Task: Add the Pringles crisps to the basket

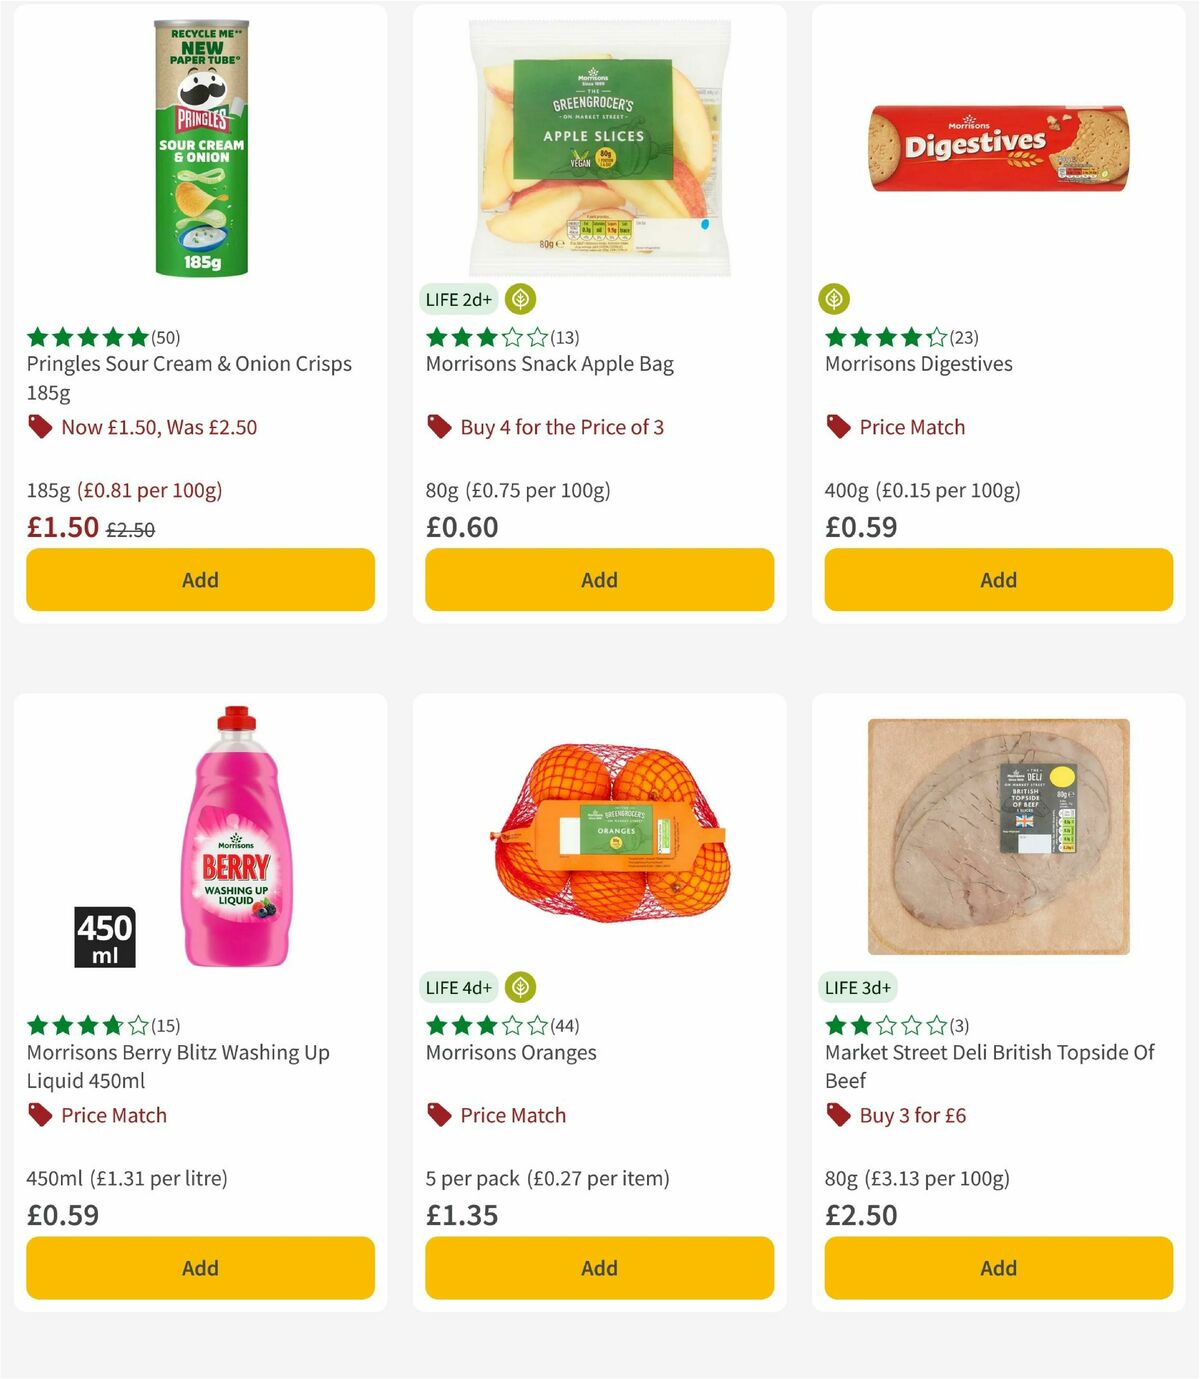Action: point(199,579)
